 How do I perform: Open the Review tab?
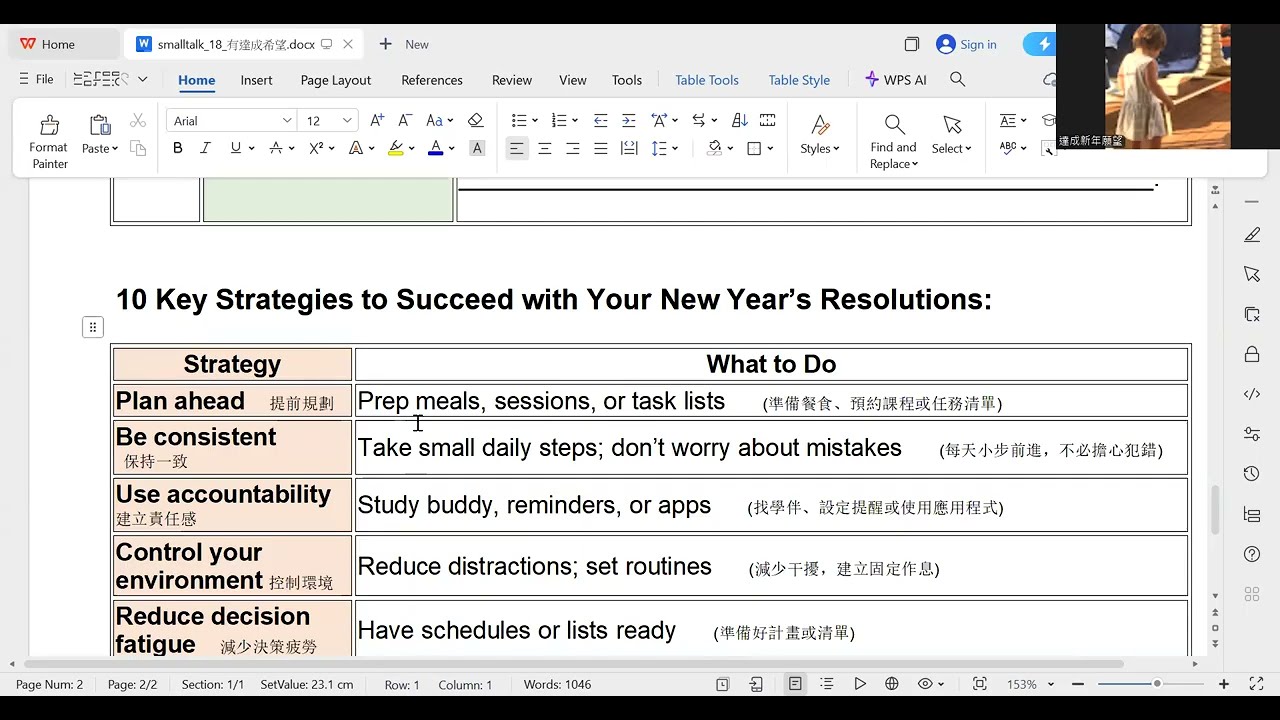click(x=512, y=80)
